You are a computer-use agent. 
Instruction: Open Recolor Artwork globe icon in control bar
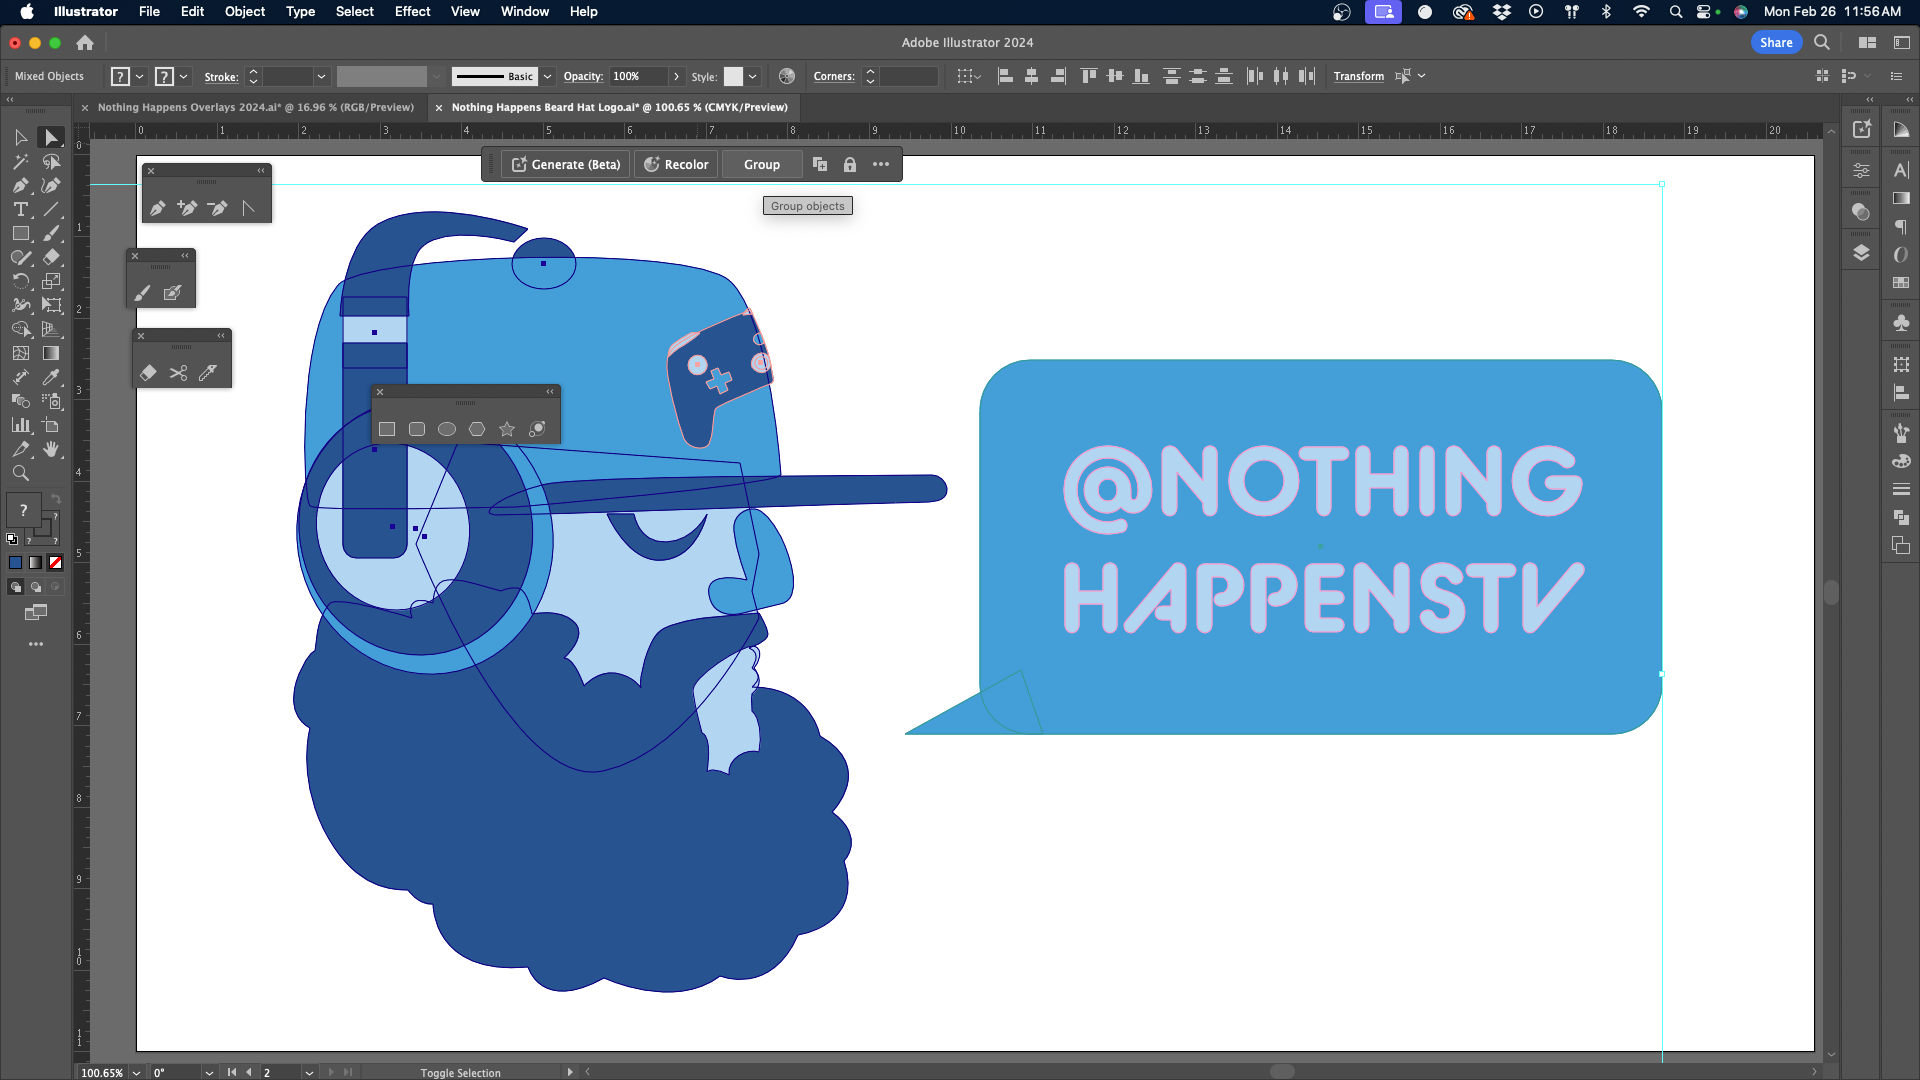787,76
